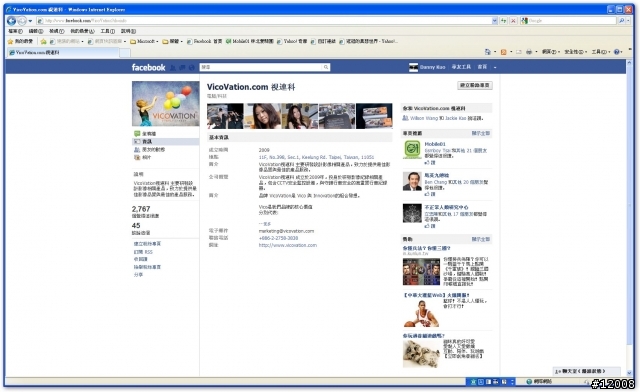Open Home icon dropdown arrow in command bar
This screenshot has width=640, height=392.
[495, 52]
